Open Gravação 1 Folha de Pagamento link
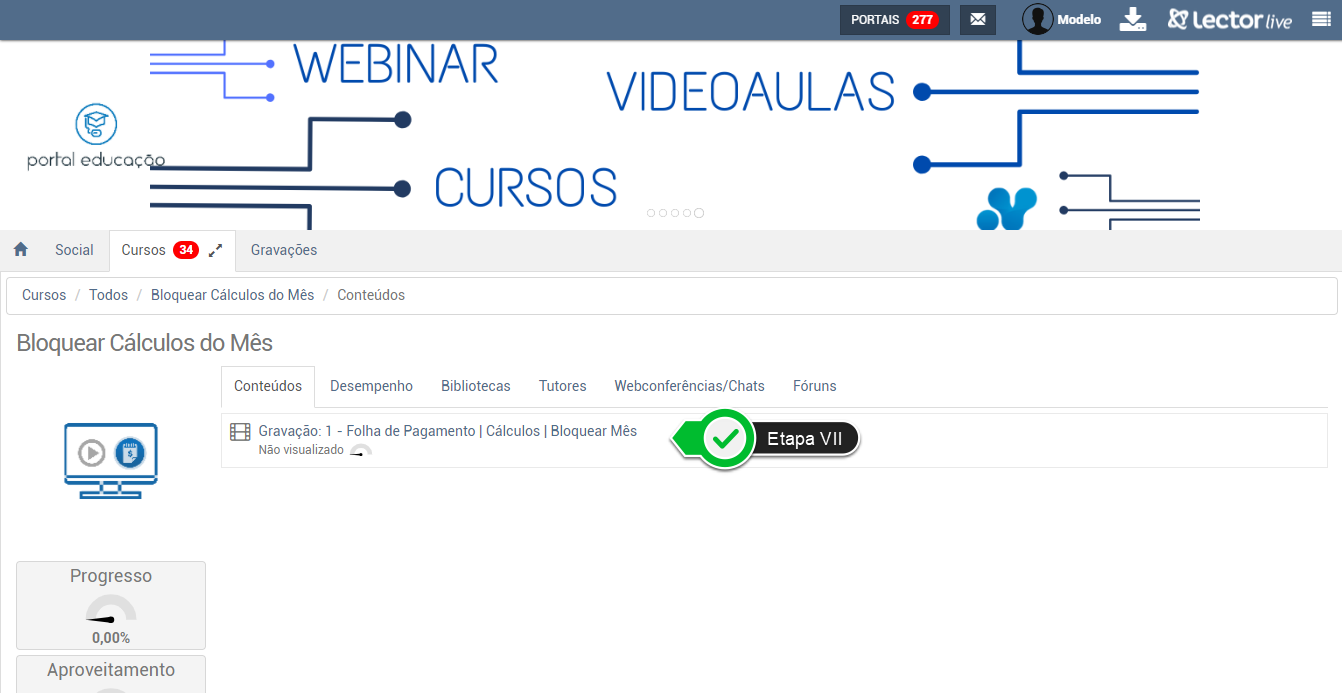Screen dimensions: 1342x693 (447, 431)
